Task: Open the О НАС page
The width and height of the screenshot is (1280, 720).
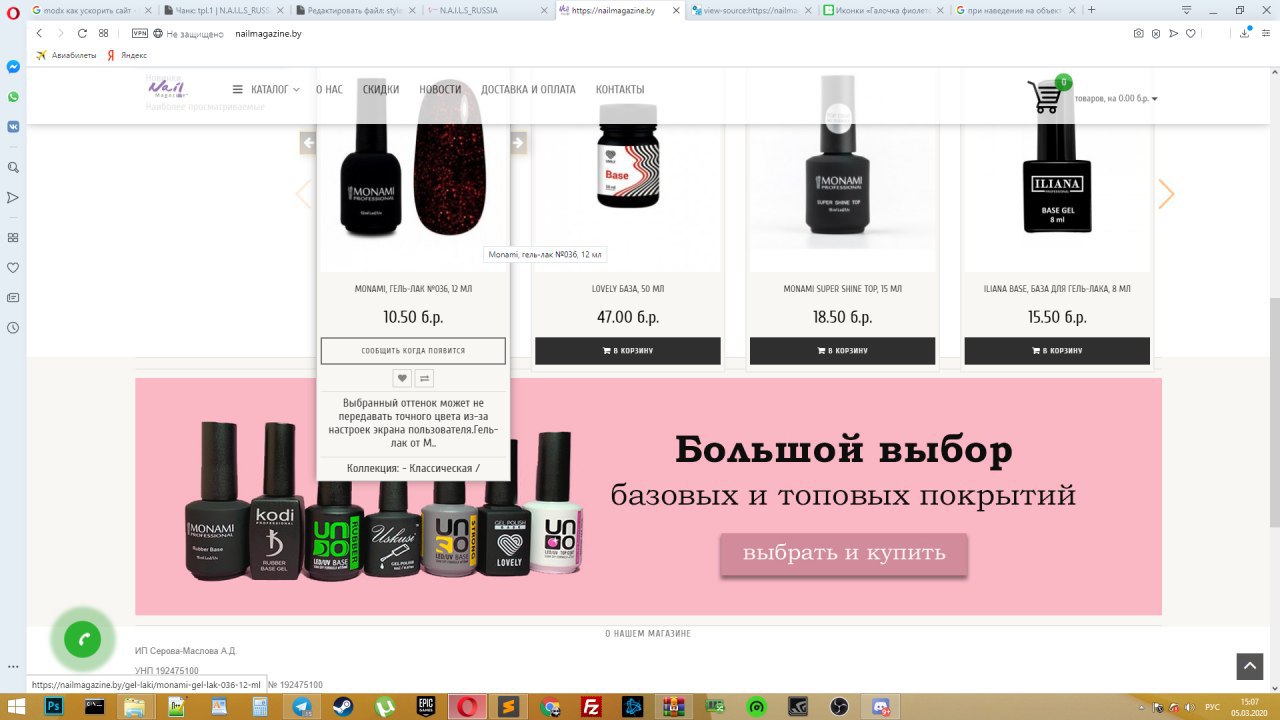Action: (329, 89)
